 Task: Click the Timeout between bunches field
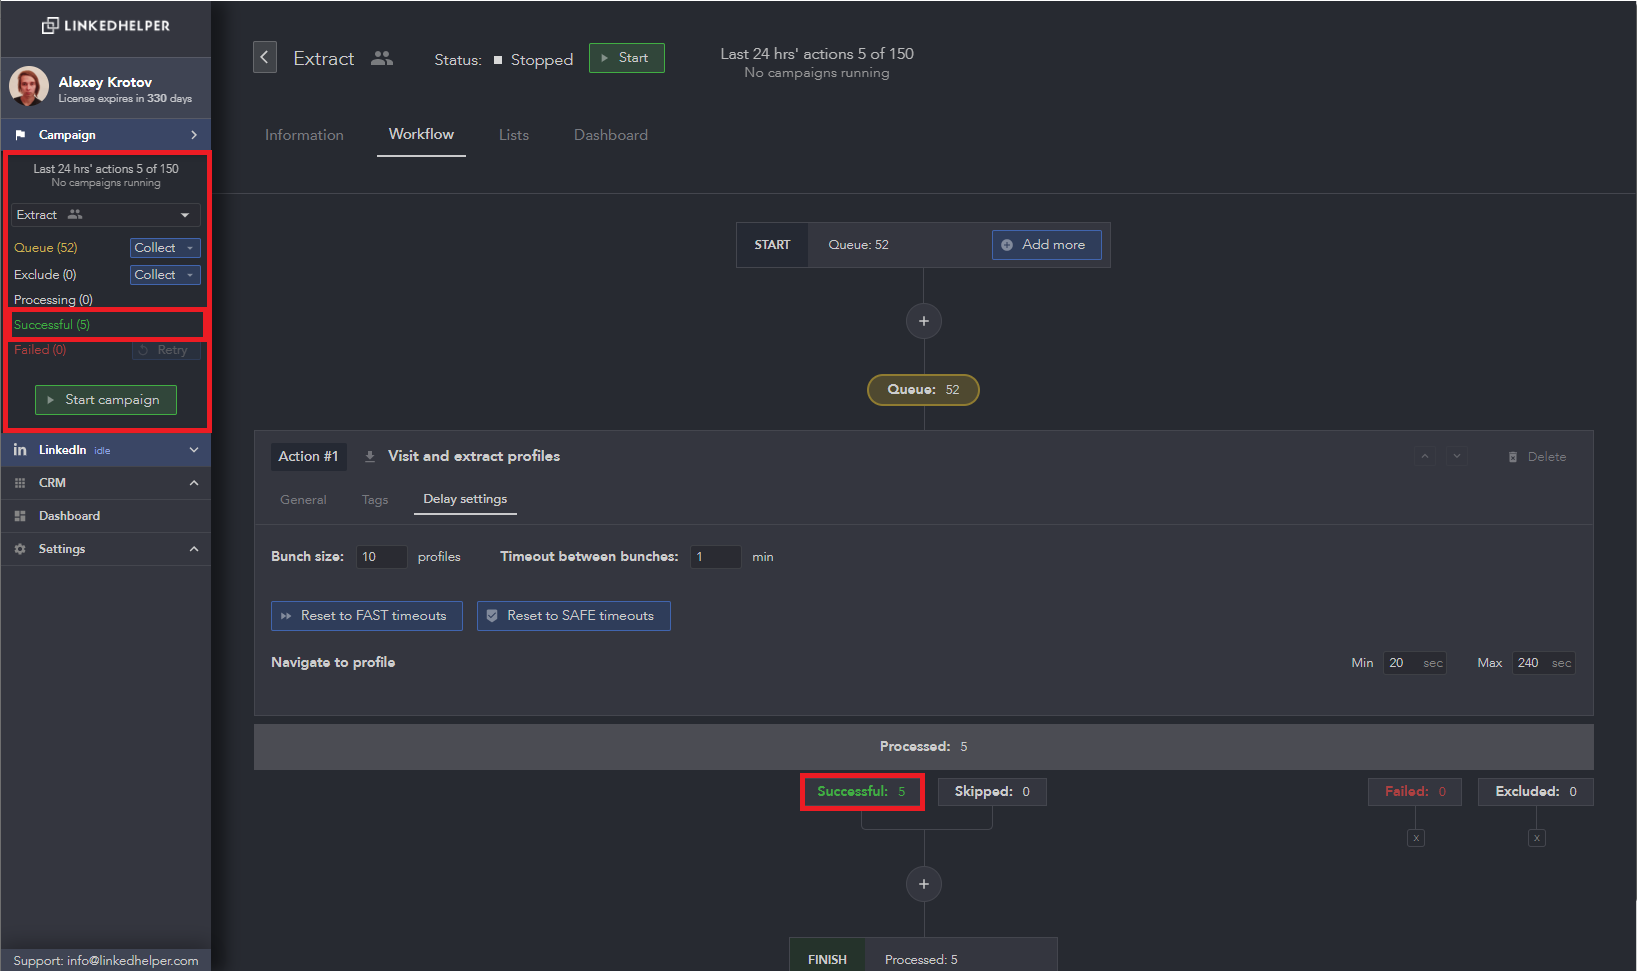(716, 557)
